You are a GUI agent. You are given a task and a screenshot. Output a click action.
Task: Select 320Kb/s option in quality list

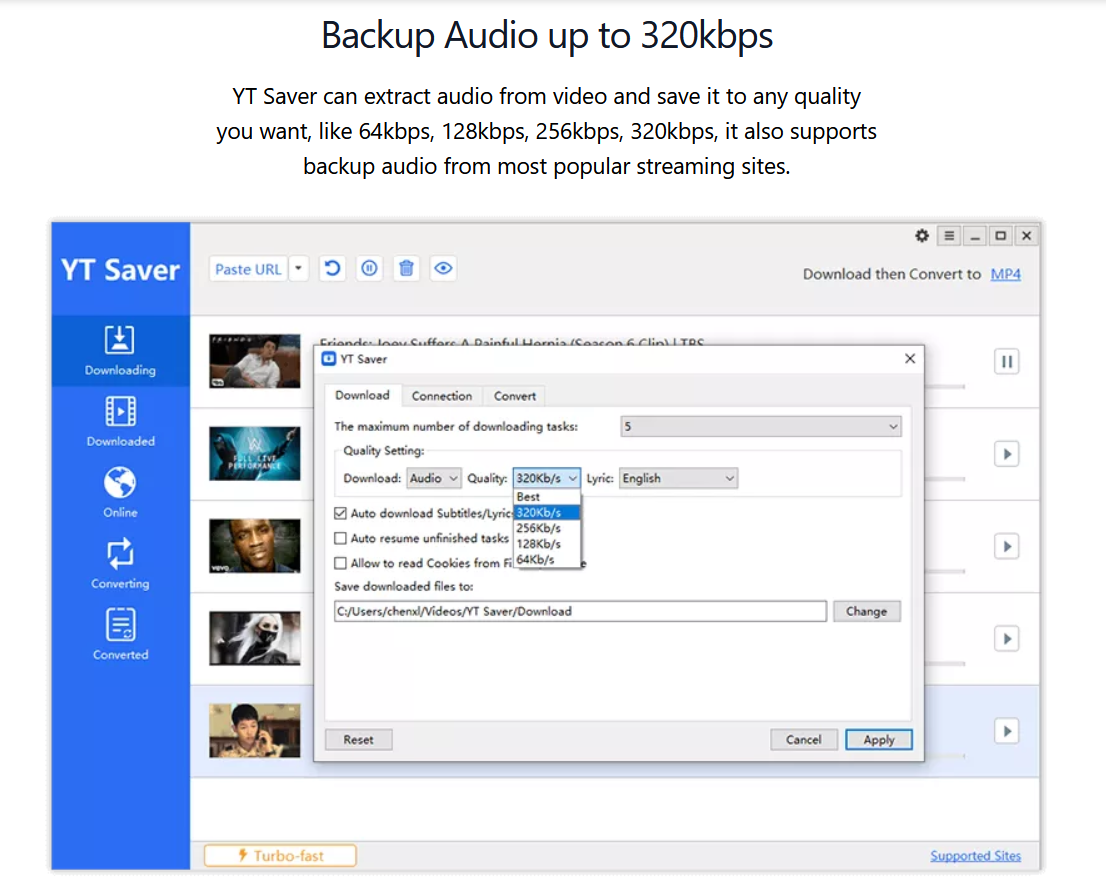click(x=547, y=512)
